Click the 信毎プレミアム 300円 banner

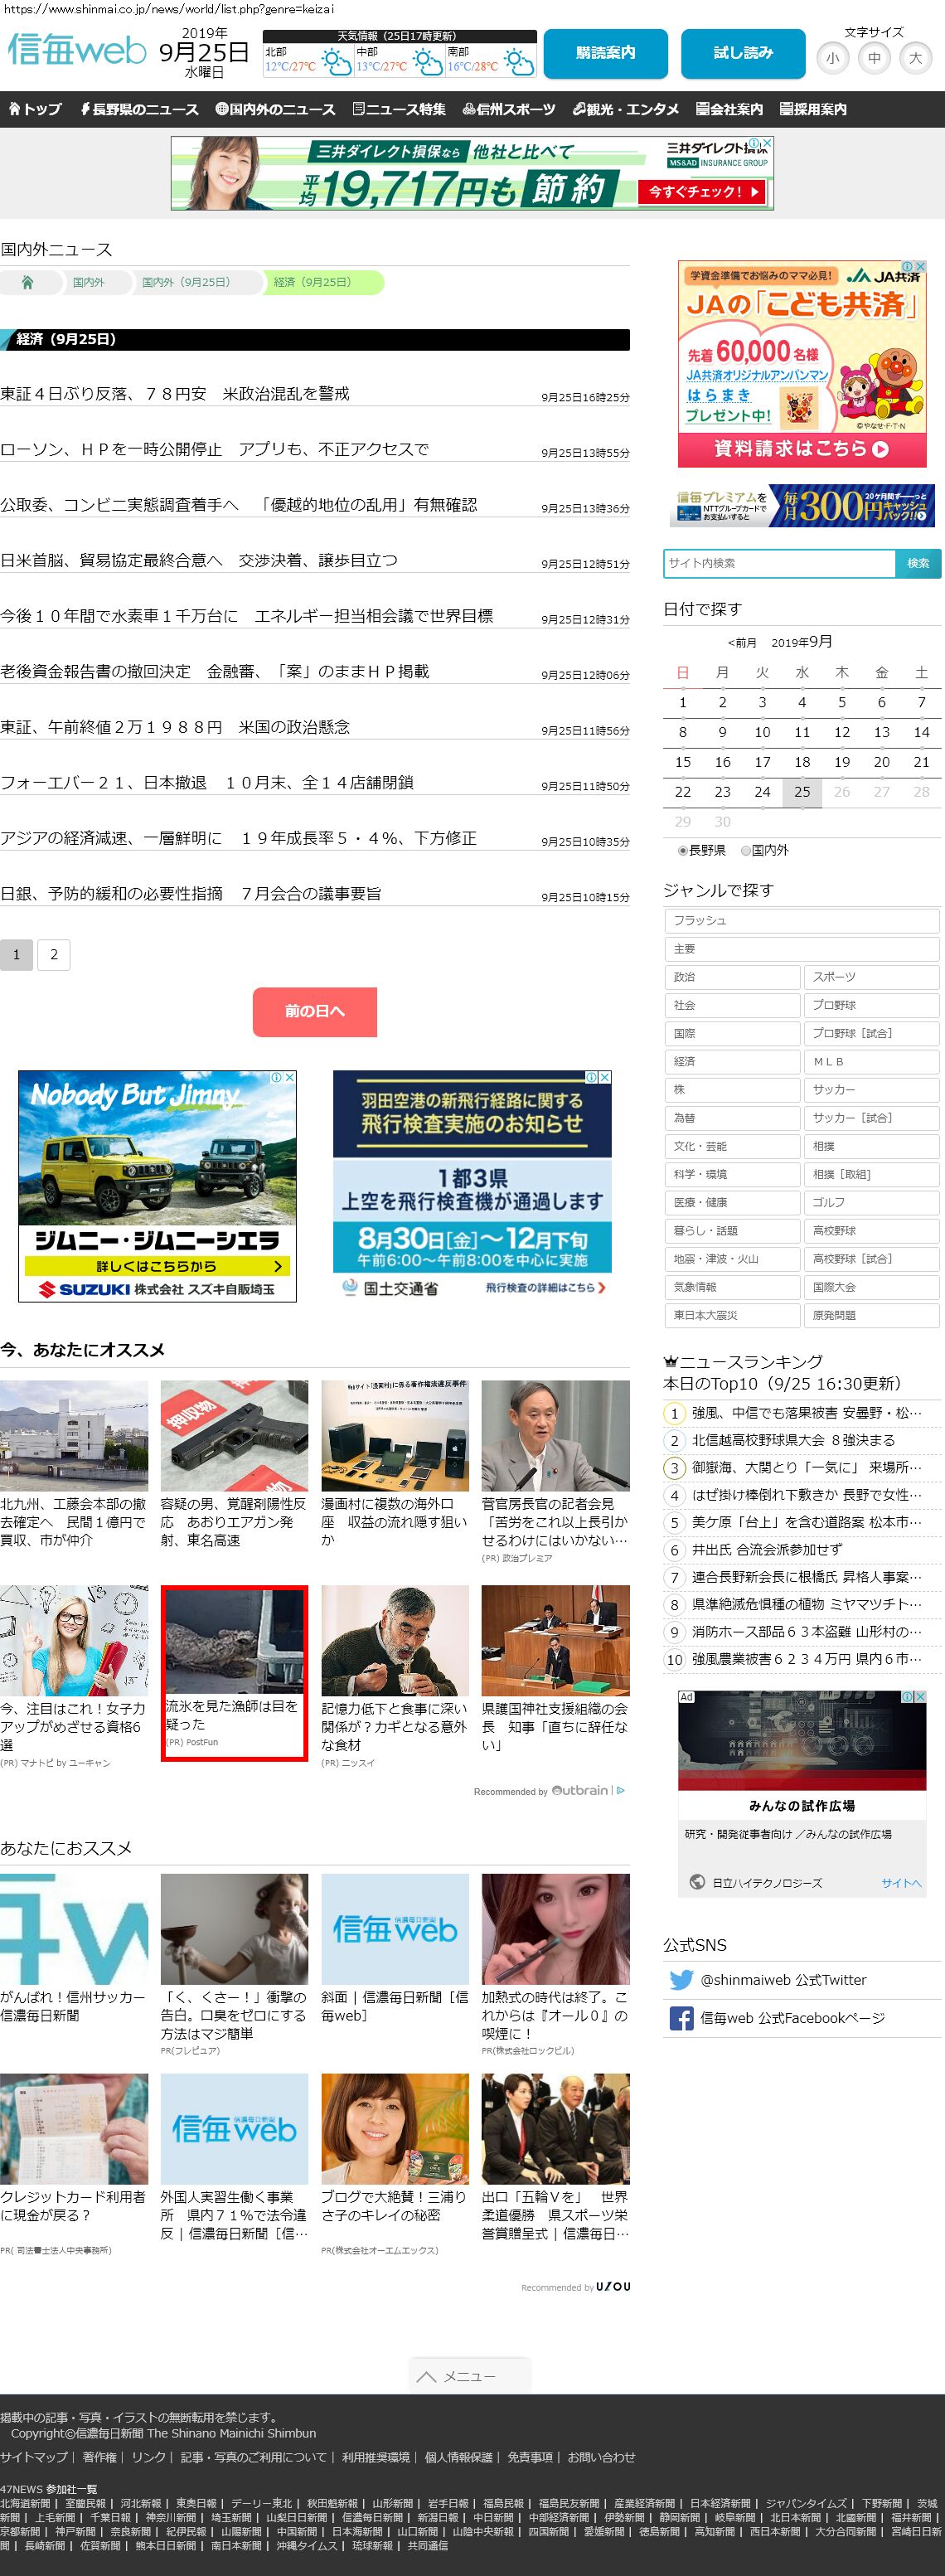[802, 506]
